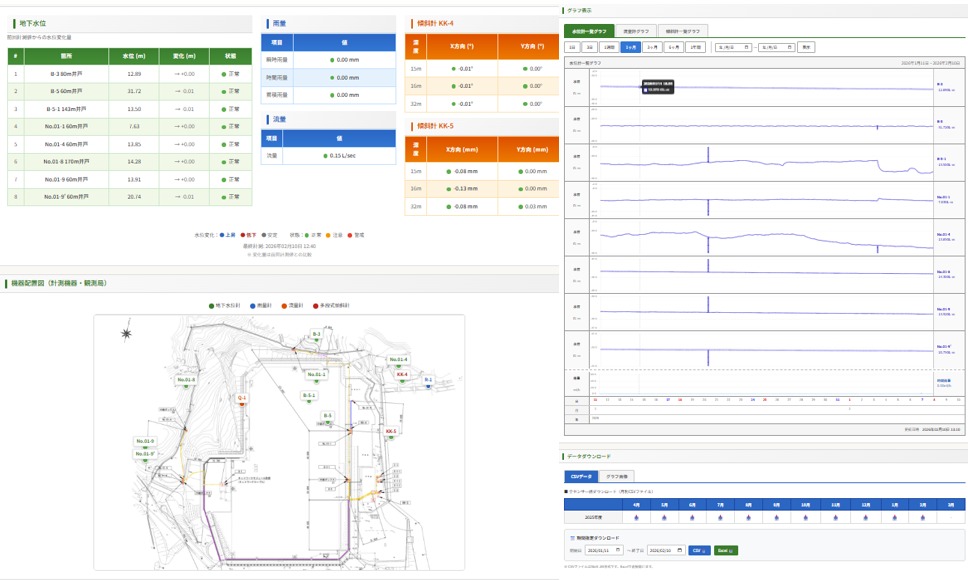
Task: Select the Q-1 flow meter map marker
Action: 241,398
